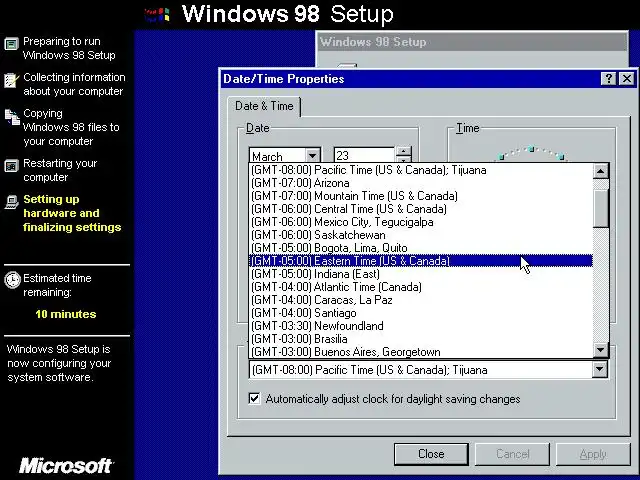This screenshot has width=640, height=480.
Task: Increase the year with spinner up arrow
Action: pyautogui.click(x=404, y=151)
